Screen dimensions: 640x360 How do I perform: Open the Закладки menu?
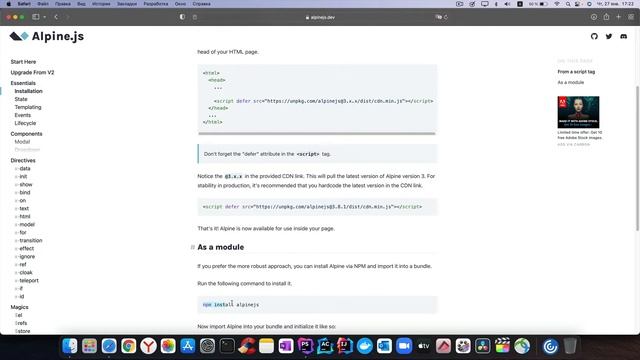point(127,4)
